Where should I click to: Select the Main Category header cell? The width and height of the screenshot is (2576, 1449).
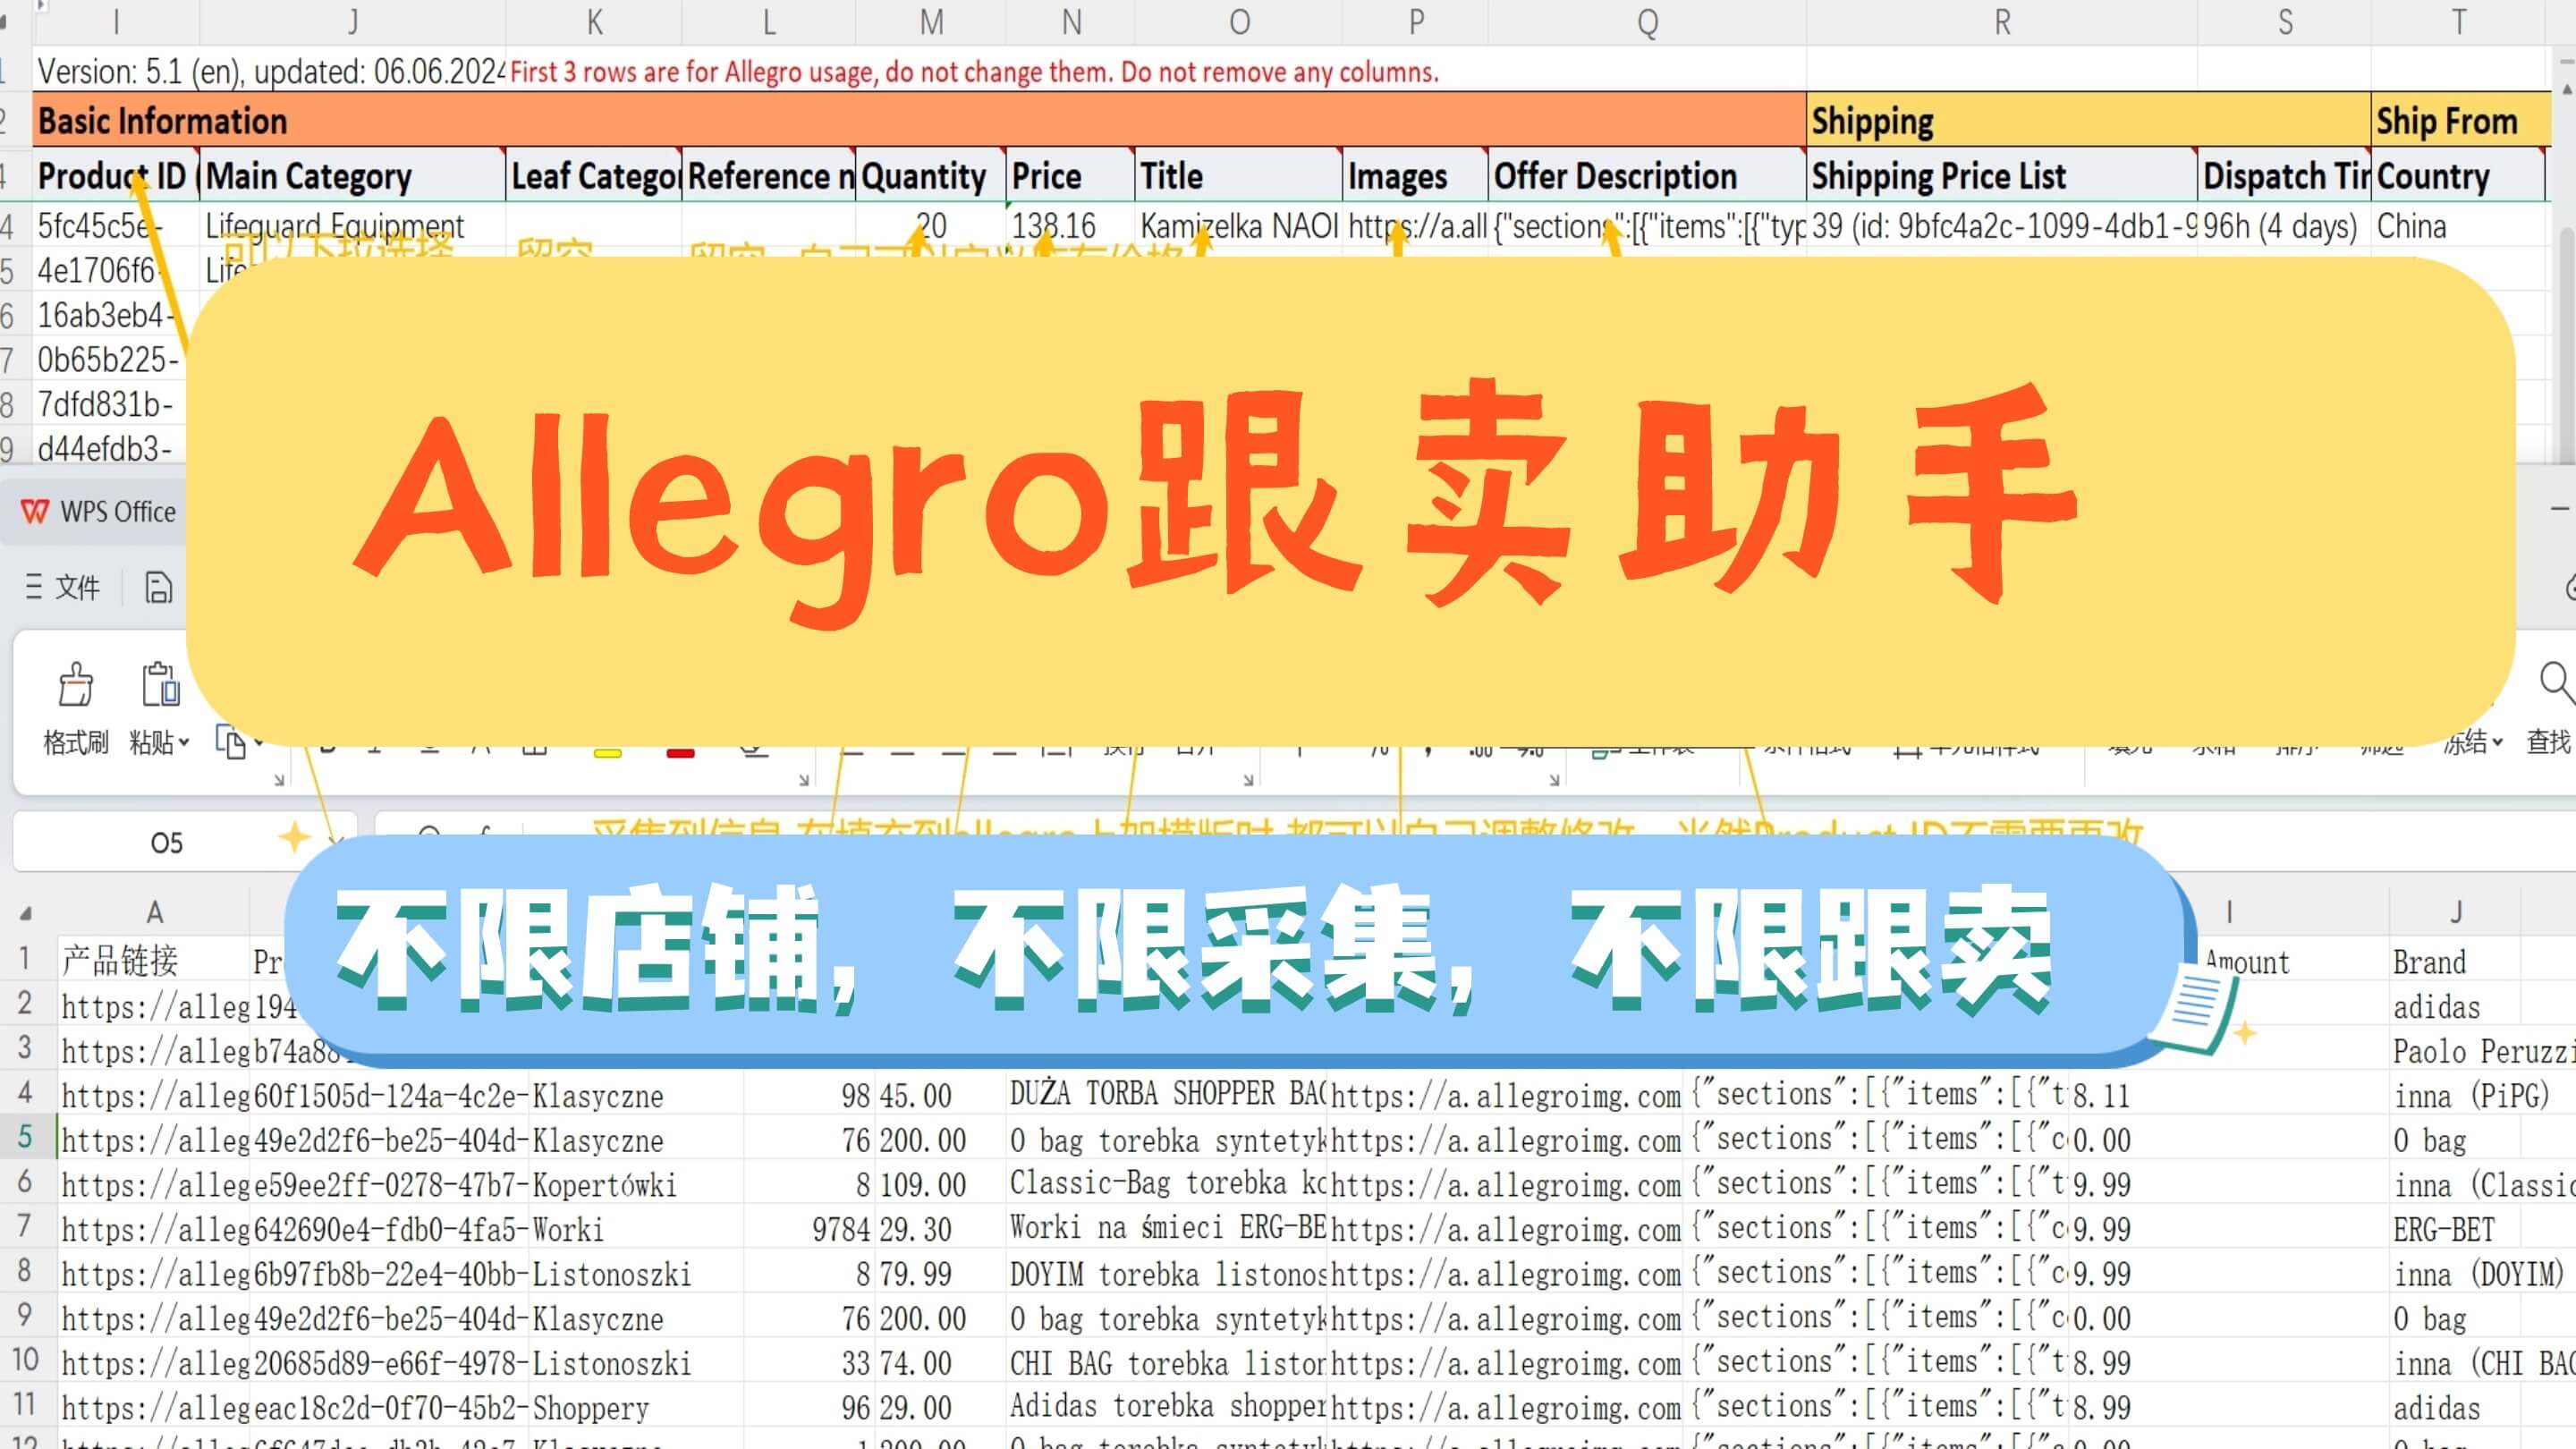[x=353, y=176]
